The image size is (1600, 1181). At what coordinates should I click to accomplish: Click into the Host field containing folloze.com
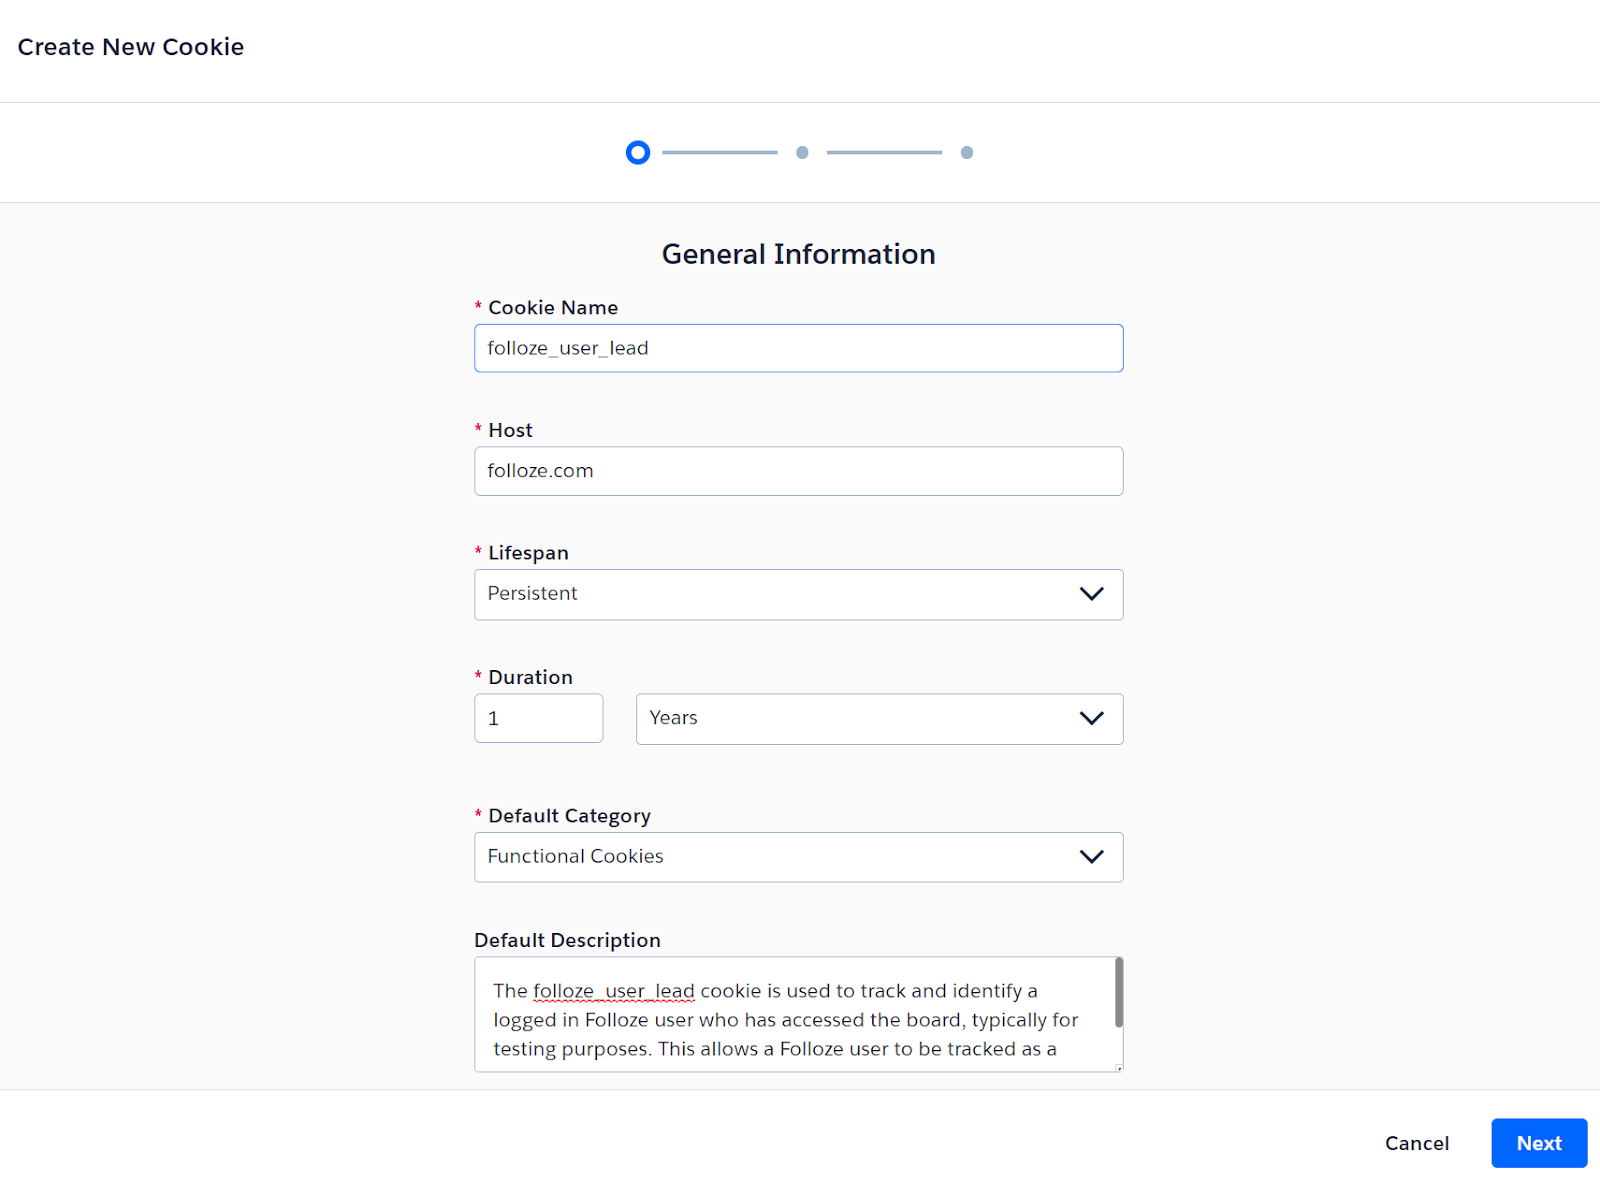tap(798, 471)
